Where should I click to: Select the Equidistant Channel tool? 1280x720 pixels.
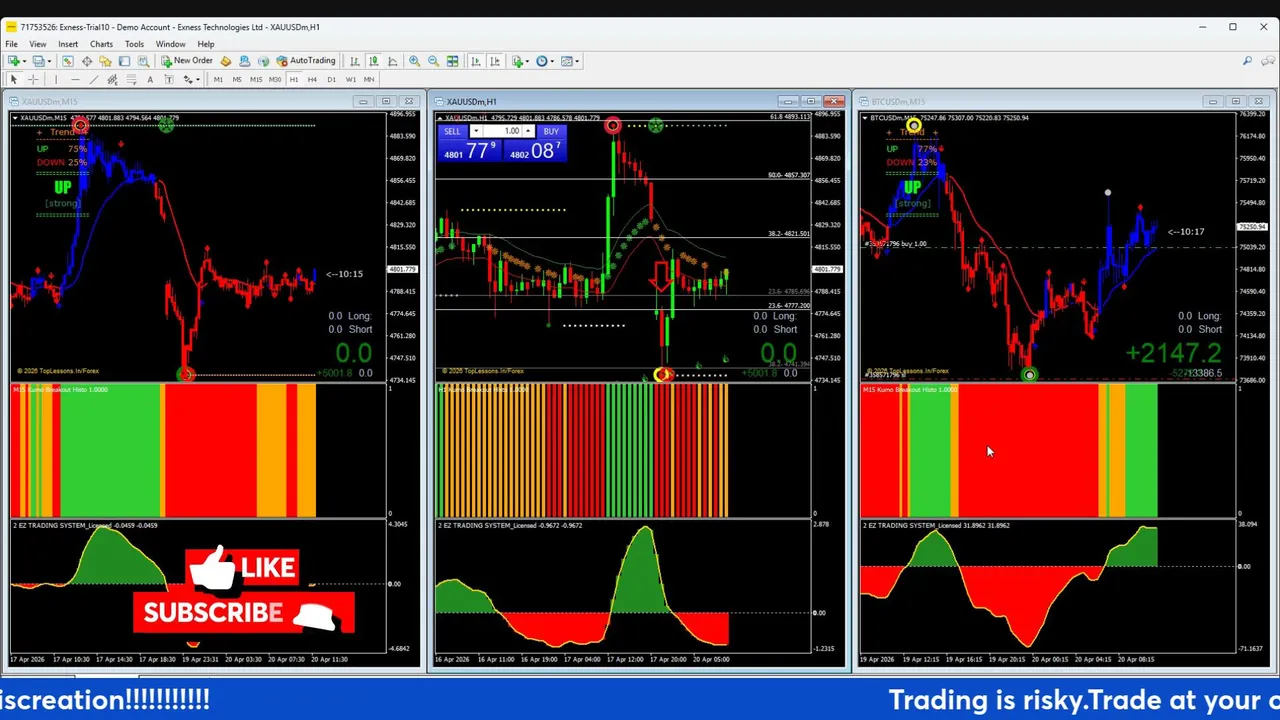[112, 79]
